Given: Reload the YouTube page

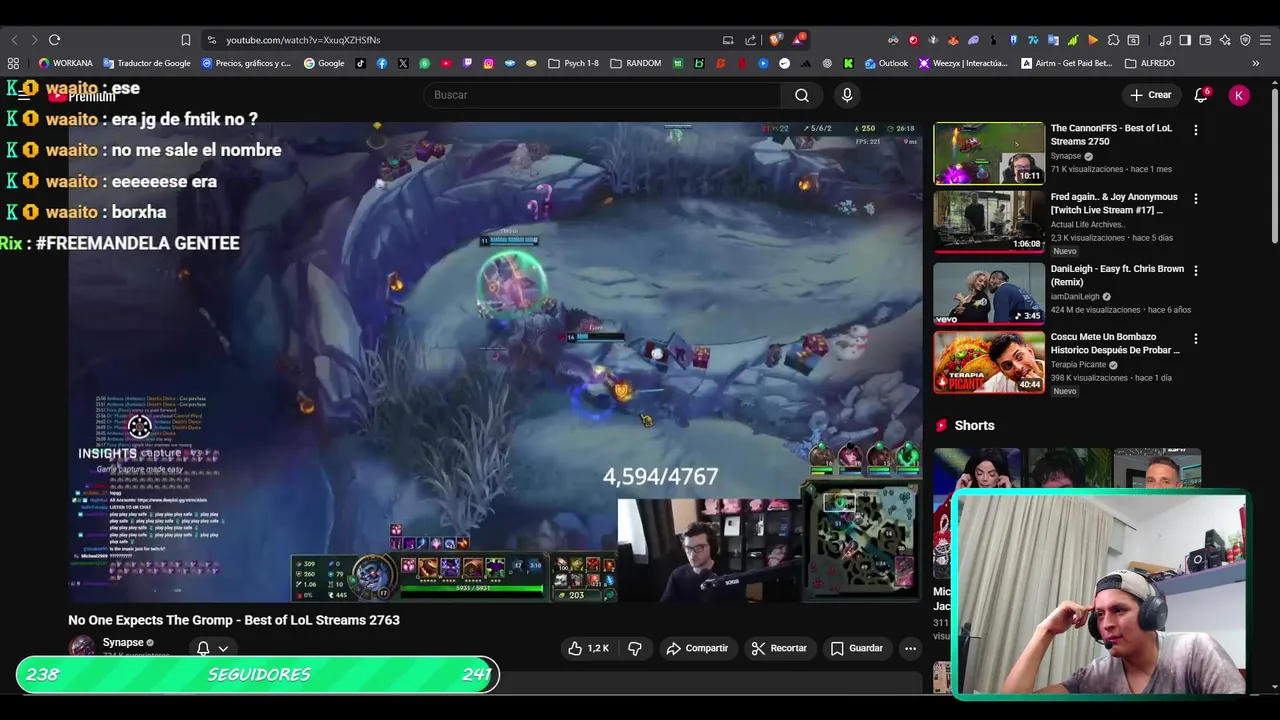Looking at the screenshot, I should click(x=54, y=40).
